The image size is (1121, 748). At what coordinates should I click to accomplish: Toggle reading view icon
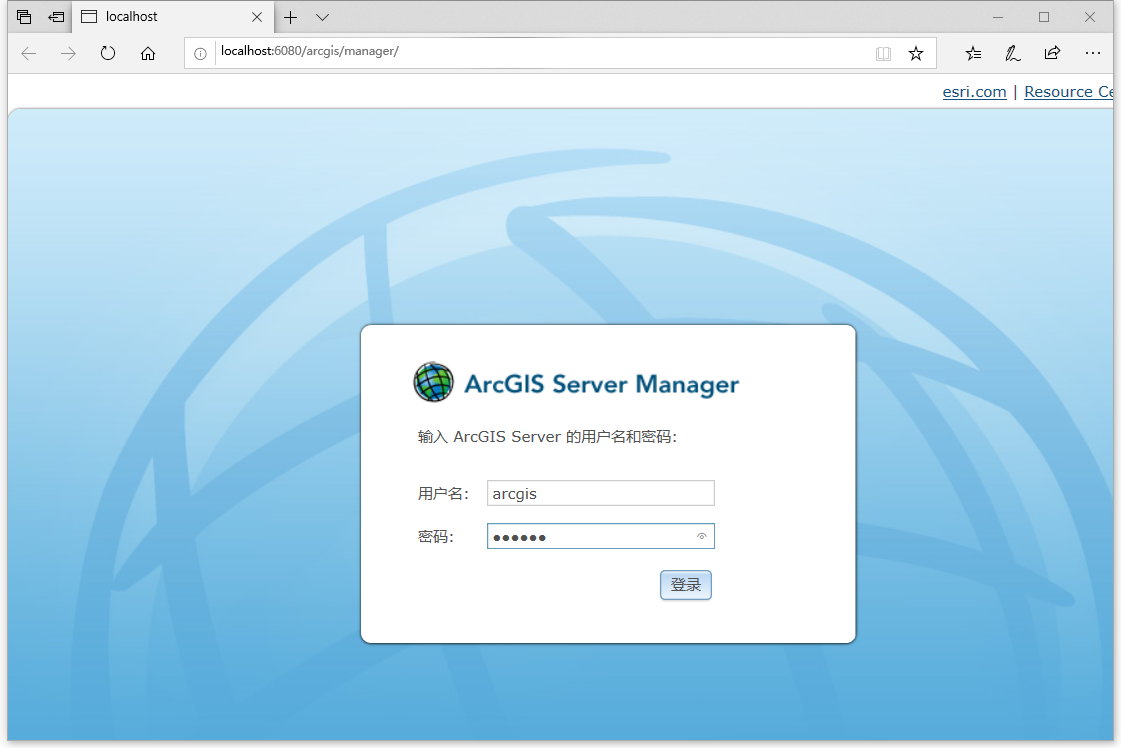[884, 54]
